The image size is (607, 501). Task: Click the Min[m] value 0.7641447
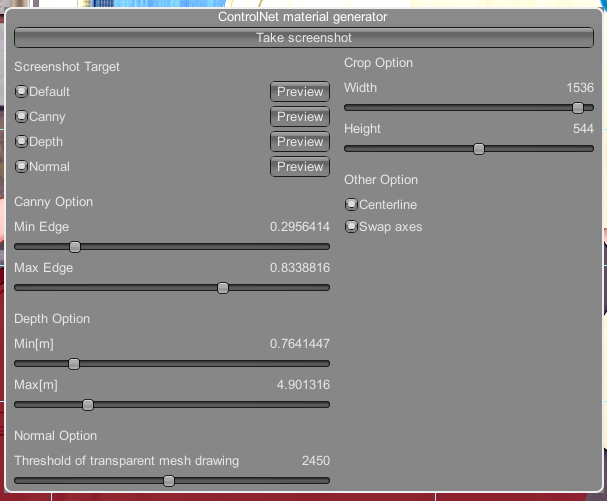(x=300, y=343)
